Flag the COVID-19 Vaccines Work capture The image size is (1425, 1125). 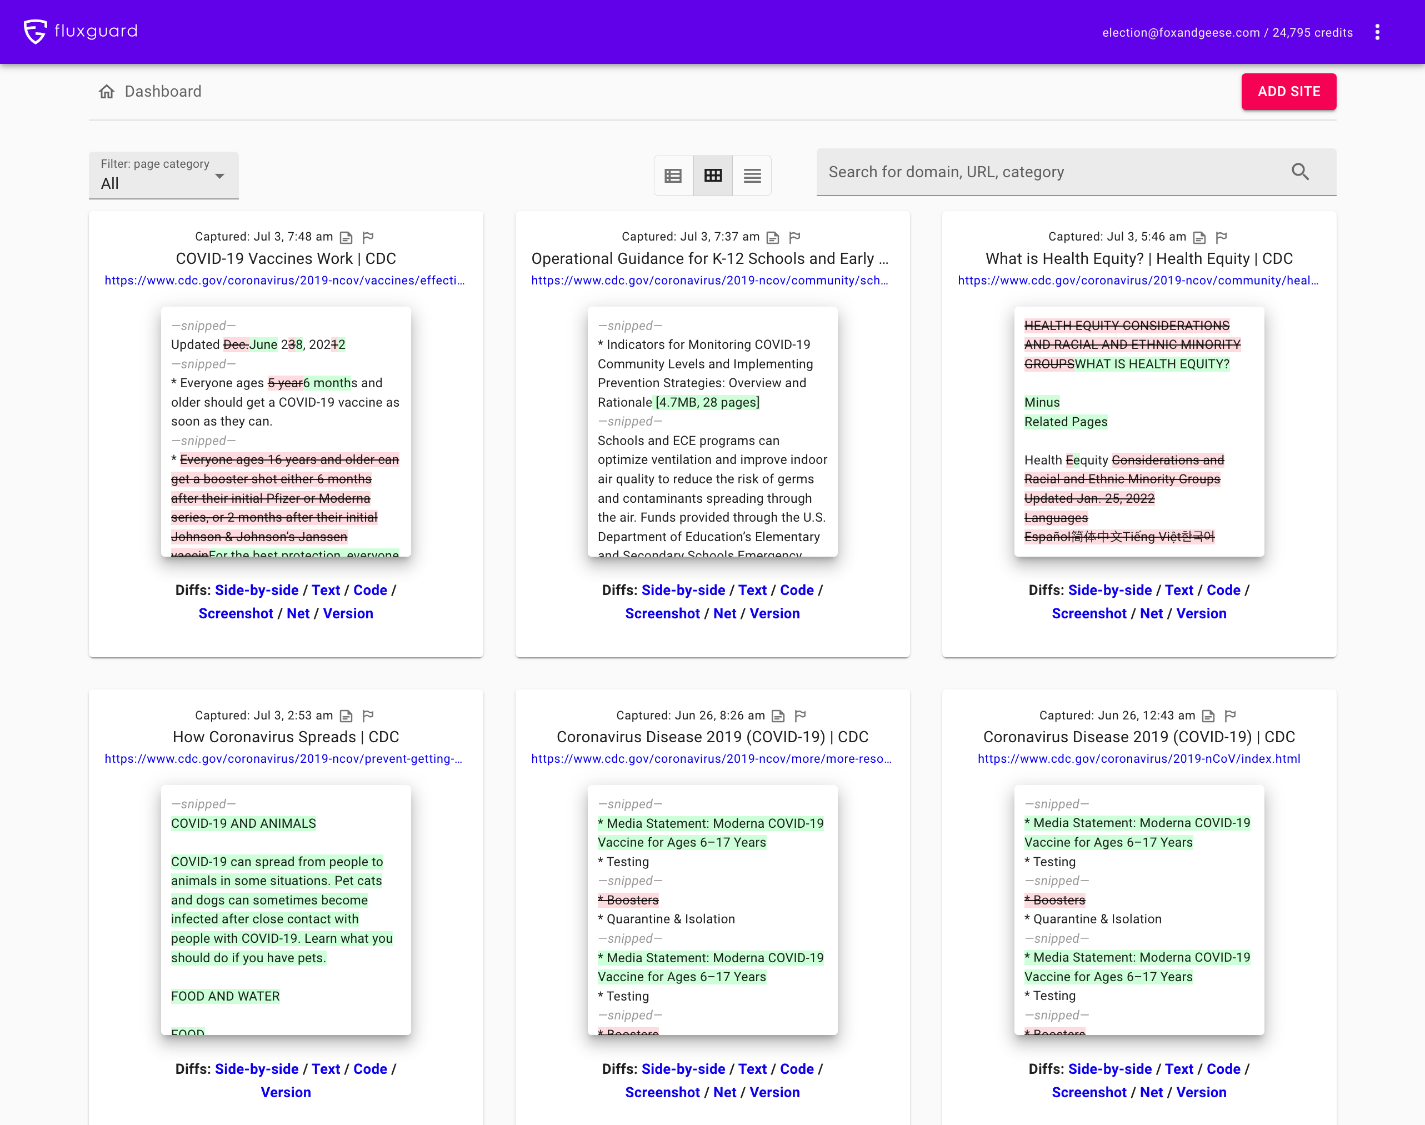pyautogui.click(x=368, y=238)
